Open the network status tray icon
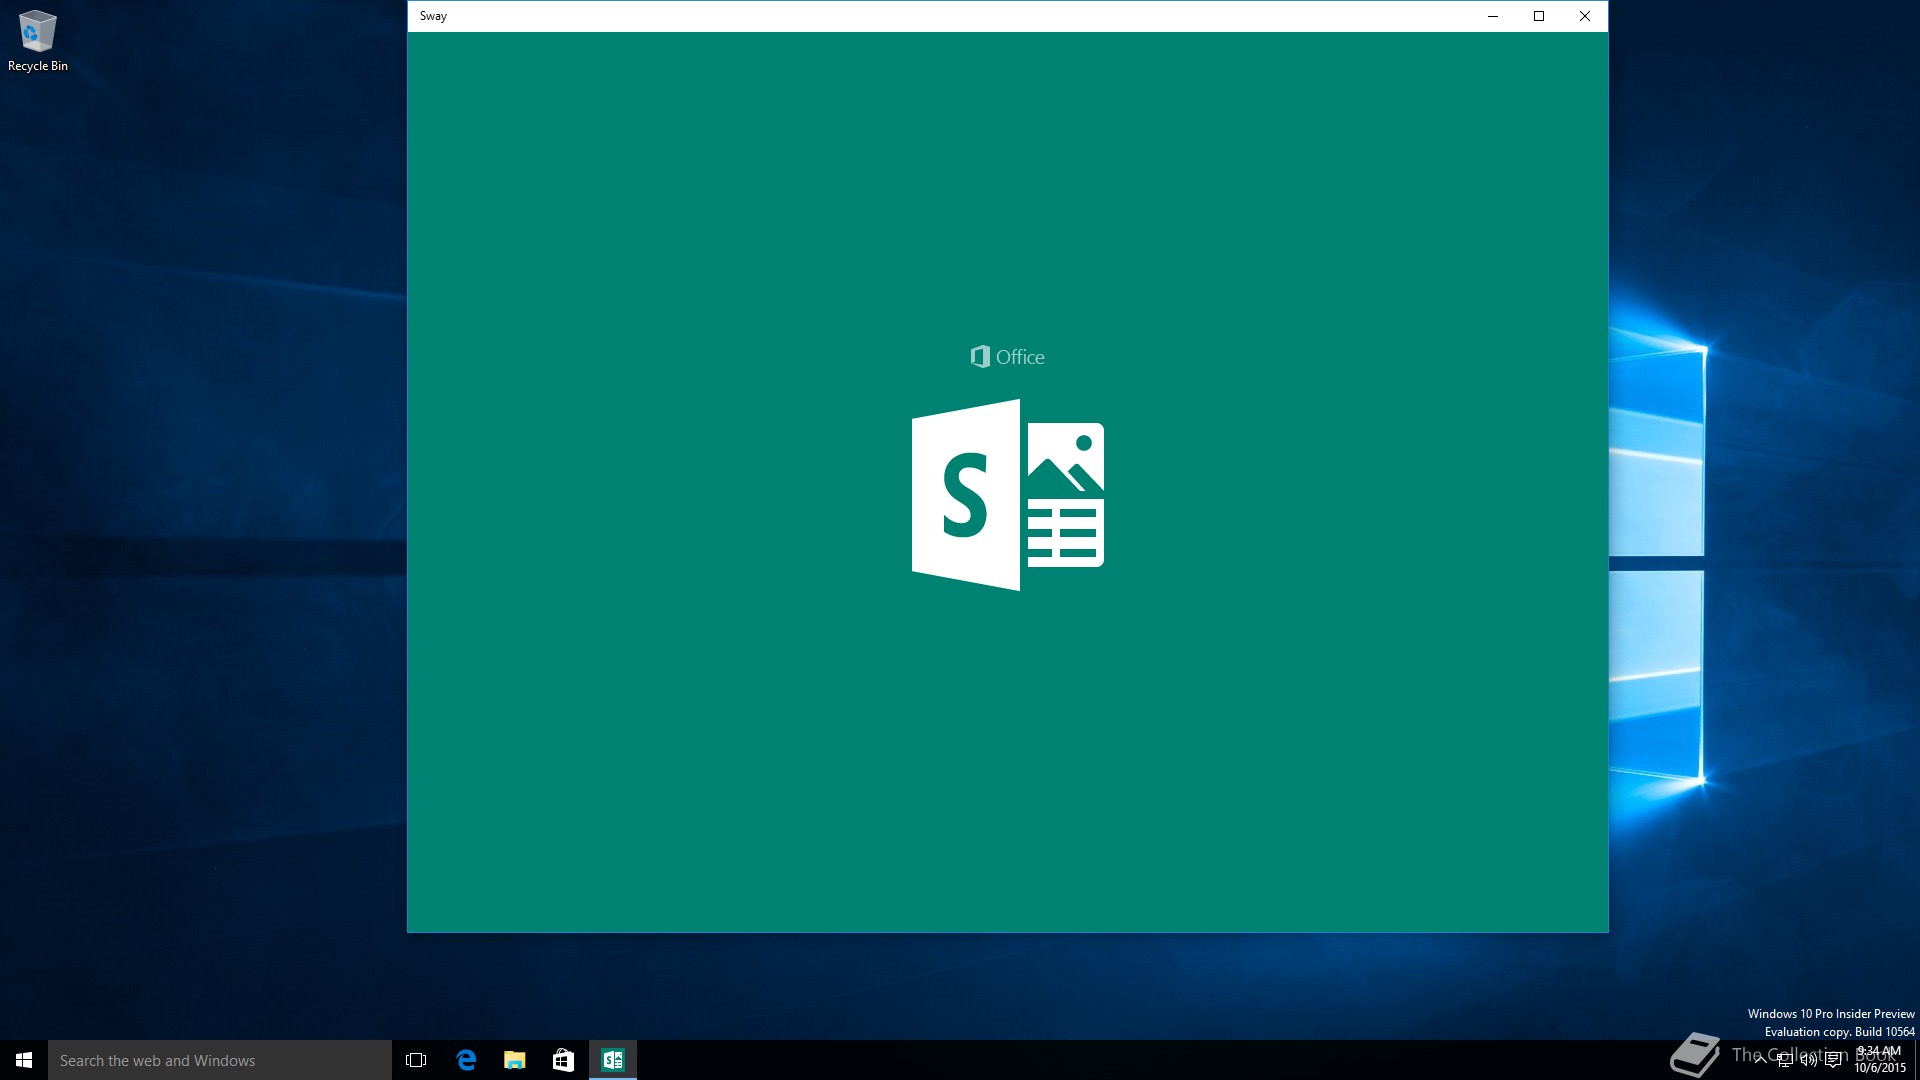 click(x=1785, y=1060)
